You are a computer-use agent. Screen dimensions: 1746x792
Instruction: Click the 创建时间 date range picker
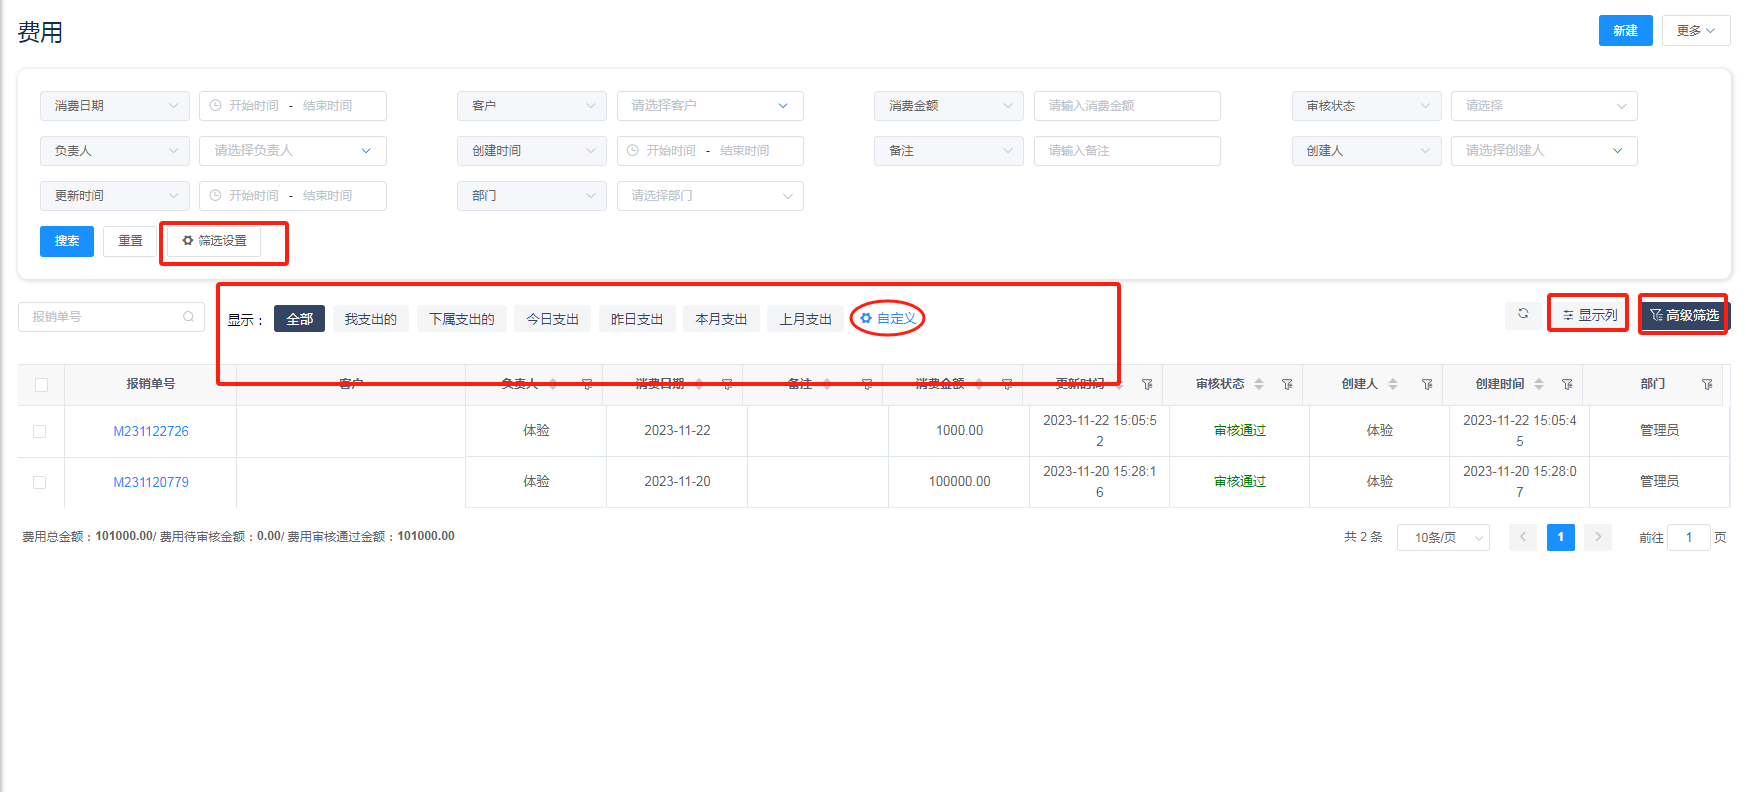[710, 151]
